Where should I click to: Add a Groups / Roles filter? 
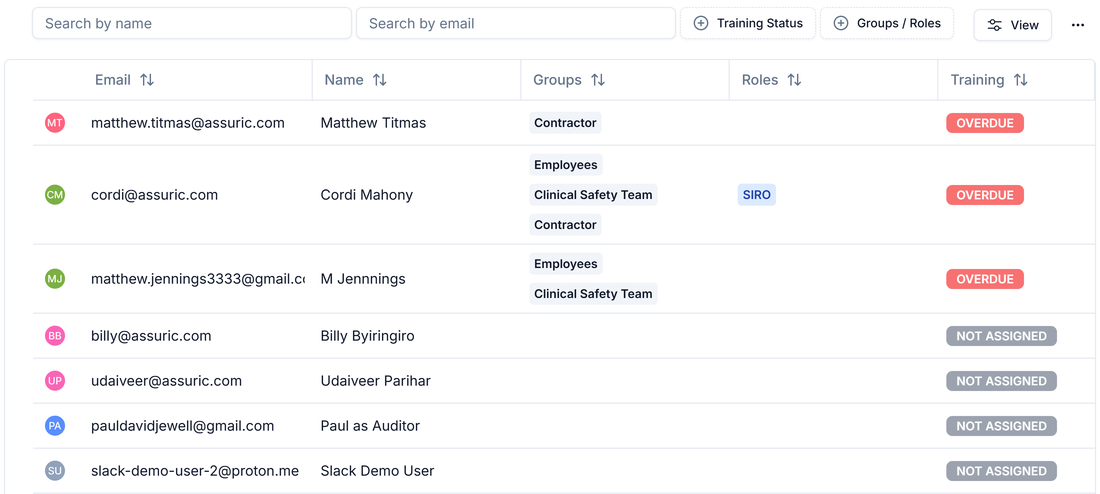click(887, 23)
